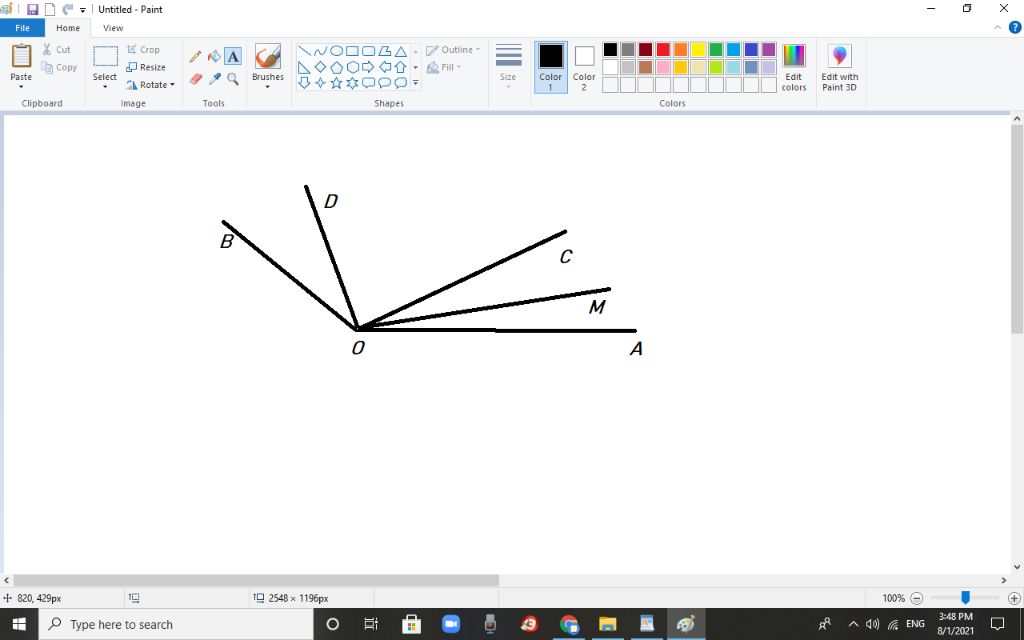Click the zoom in plus button
The image size is (1024, 640).
[x=1014, y=598]
